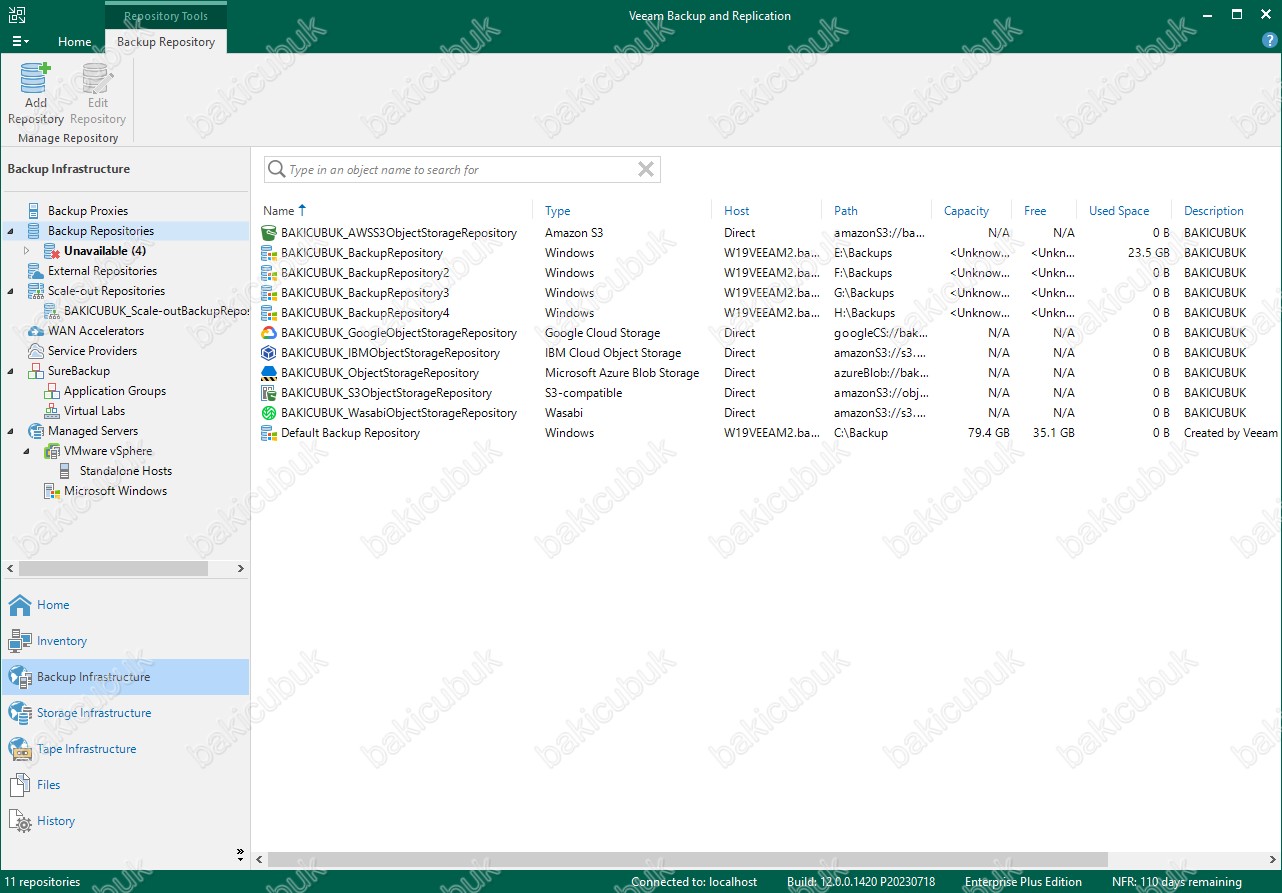Collapse the Scale-out Repositories node
This screenshot has width=1282, height=893.
pyautogui.click(x=10, y=291)
